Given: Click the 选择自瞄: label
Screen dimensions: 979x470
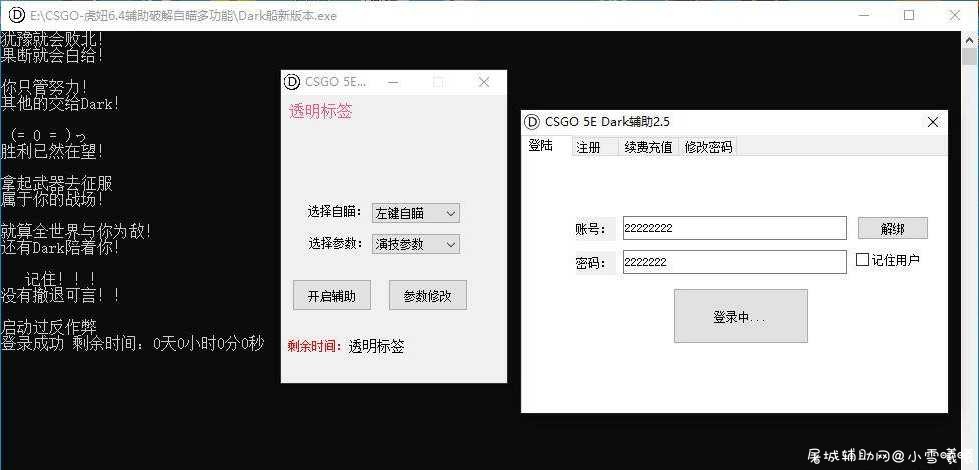Looking at the screenshot, I should pyautogui.click(x=335, y=212).
